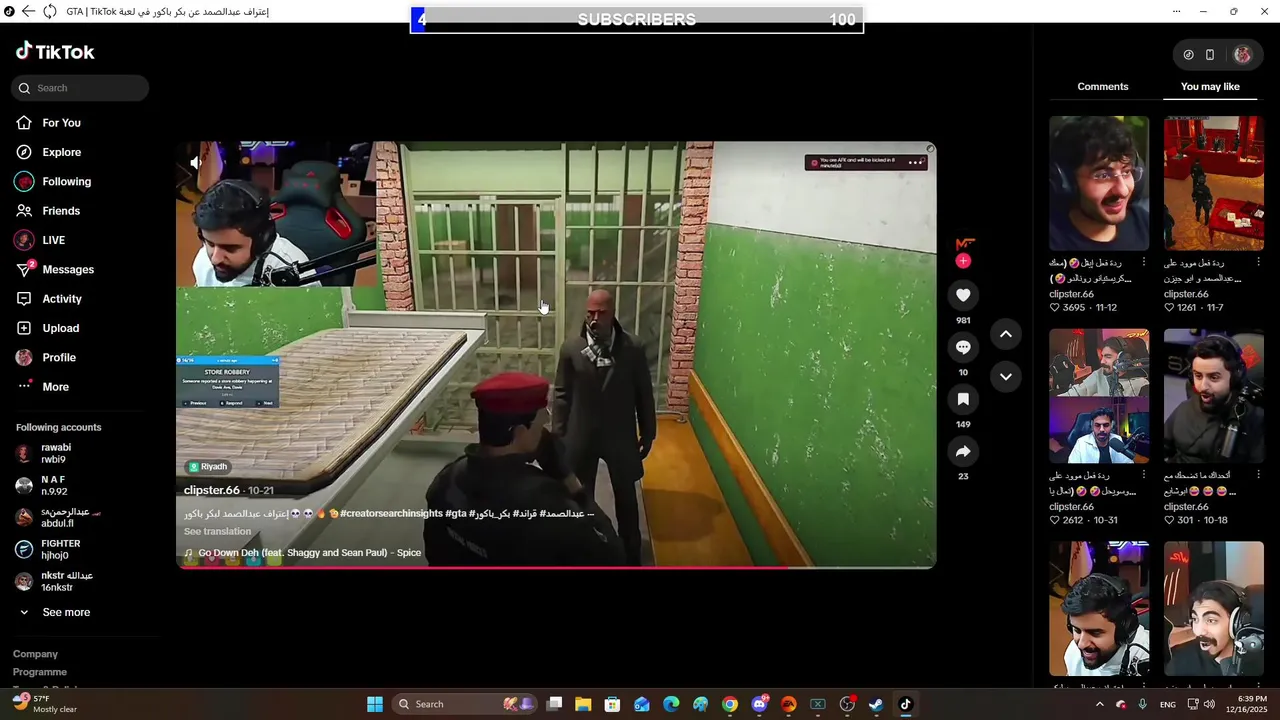Open comments via speech bubble icon
This screenshot has height=720, width=1280.
tap(963, 347)
